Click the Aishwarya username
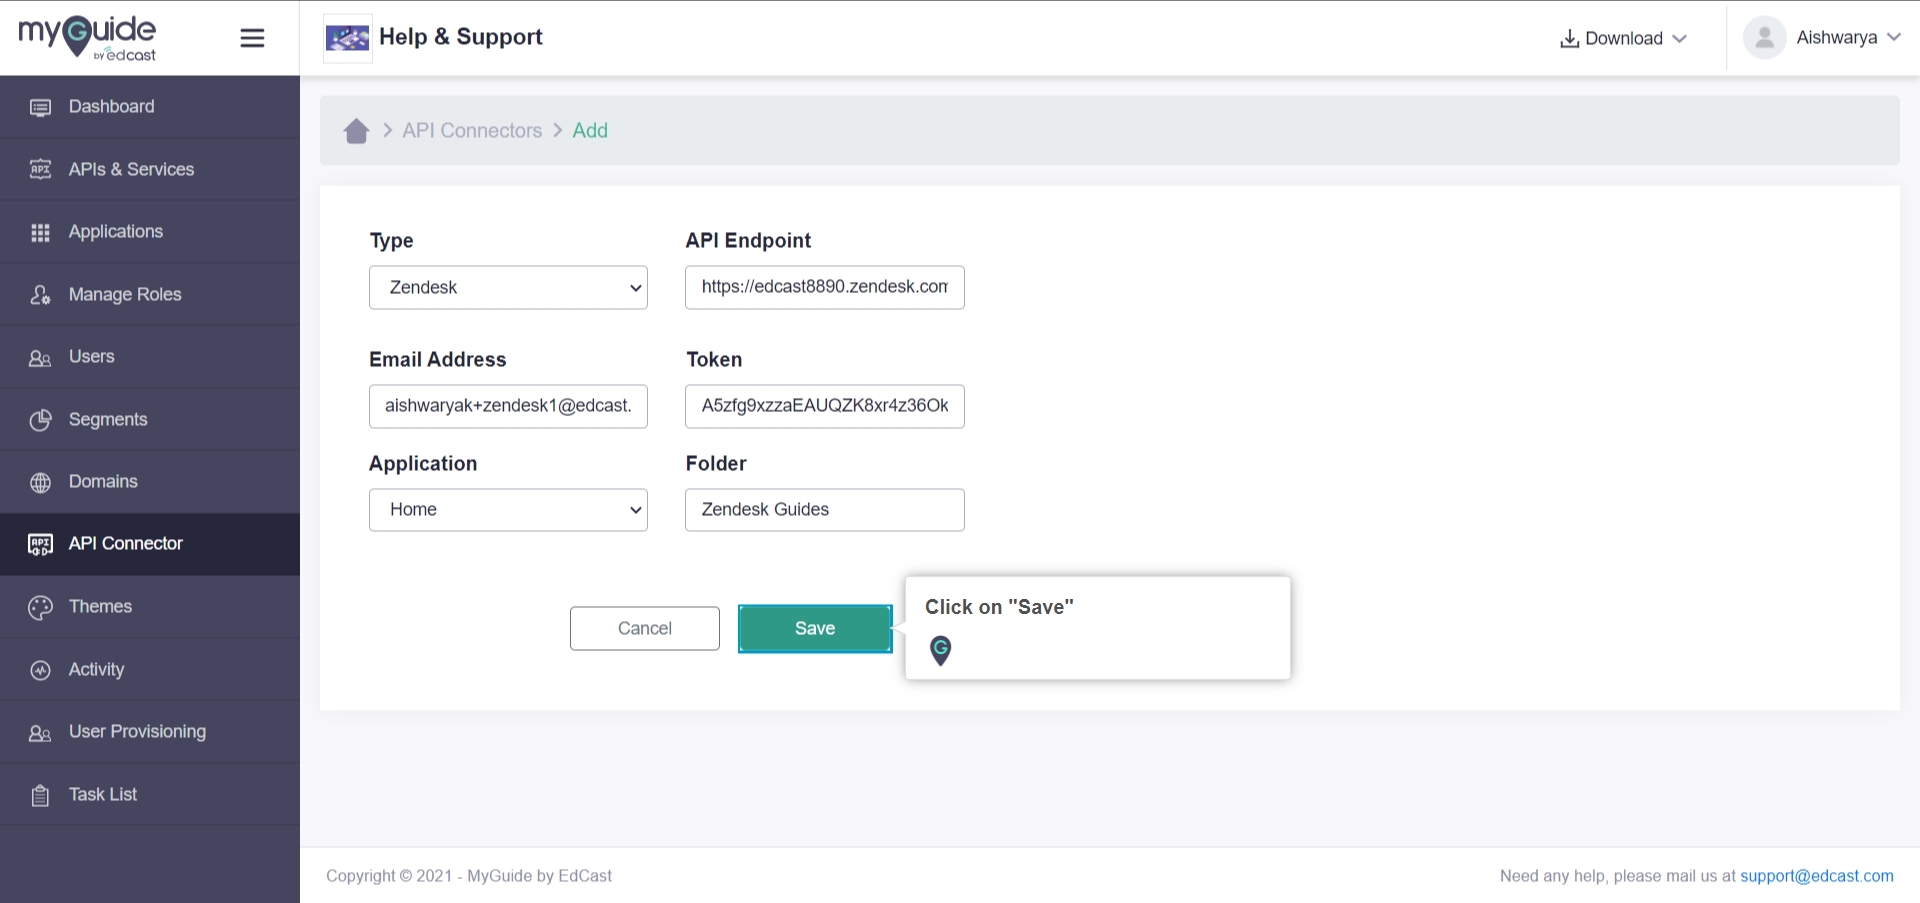 tap(1837, 37)
